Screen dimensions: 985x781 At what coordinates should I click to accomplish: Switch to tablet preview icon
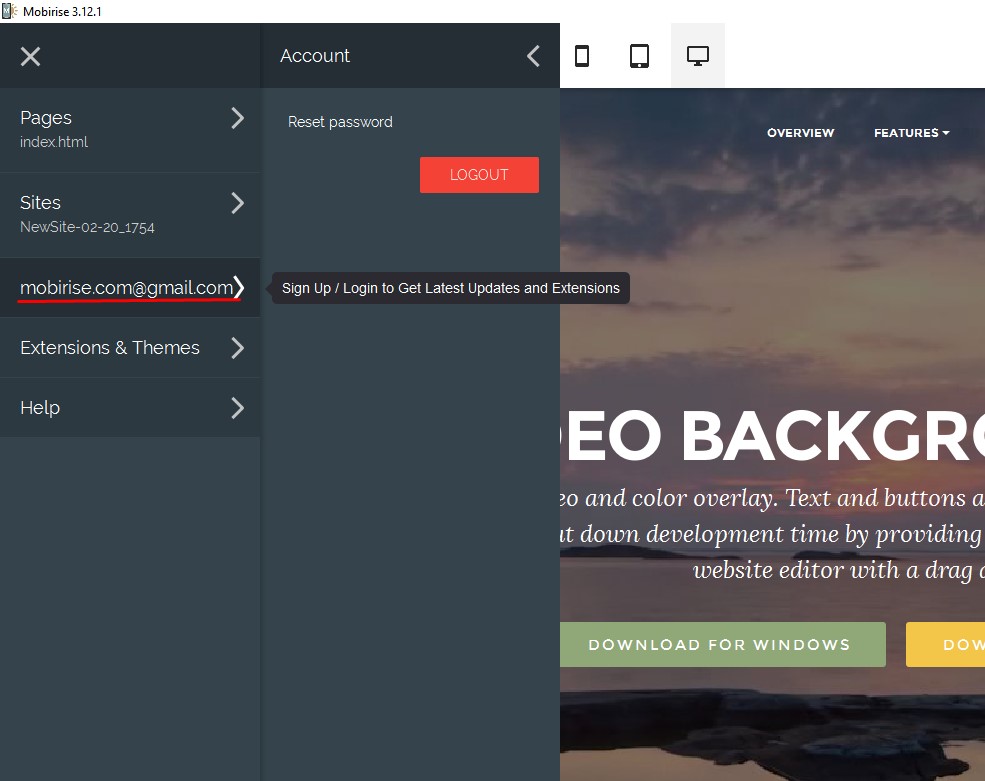point(639,56)
